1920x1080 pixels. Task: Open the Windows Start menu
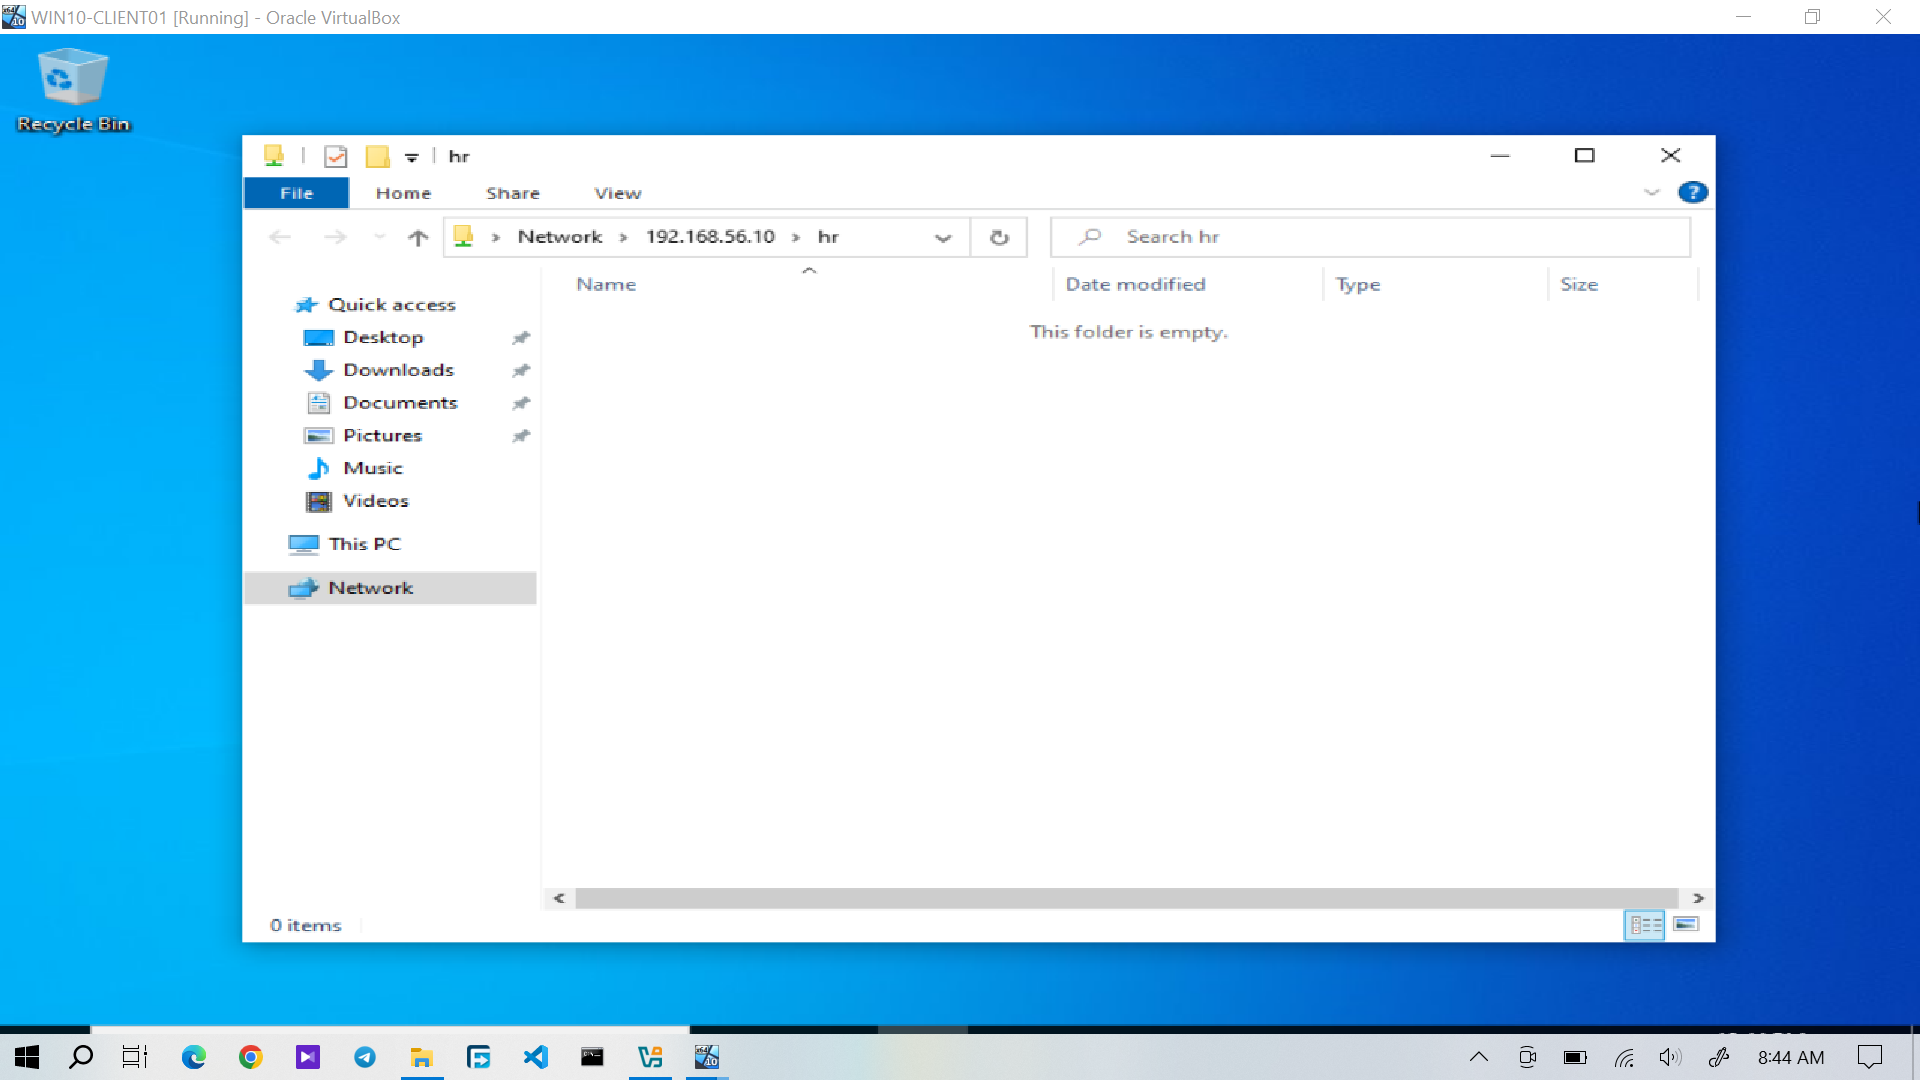[27, 1057]
